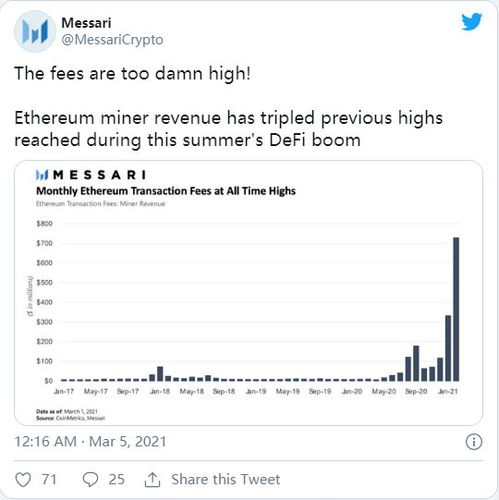Click the tallest bar near Jan-21
Viewport: 499px width, 500px height.
click(x=456, y=309)
